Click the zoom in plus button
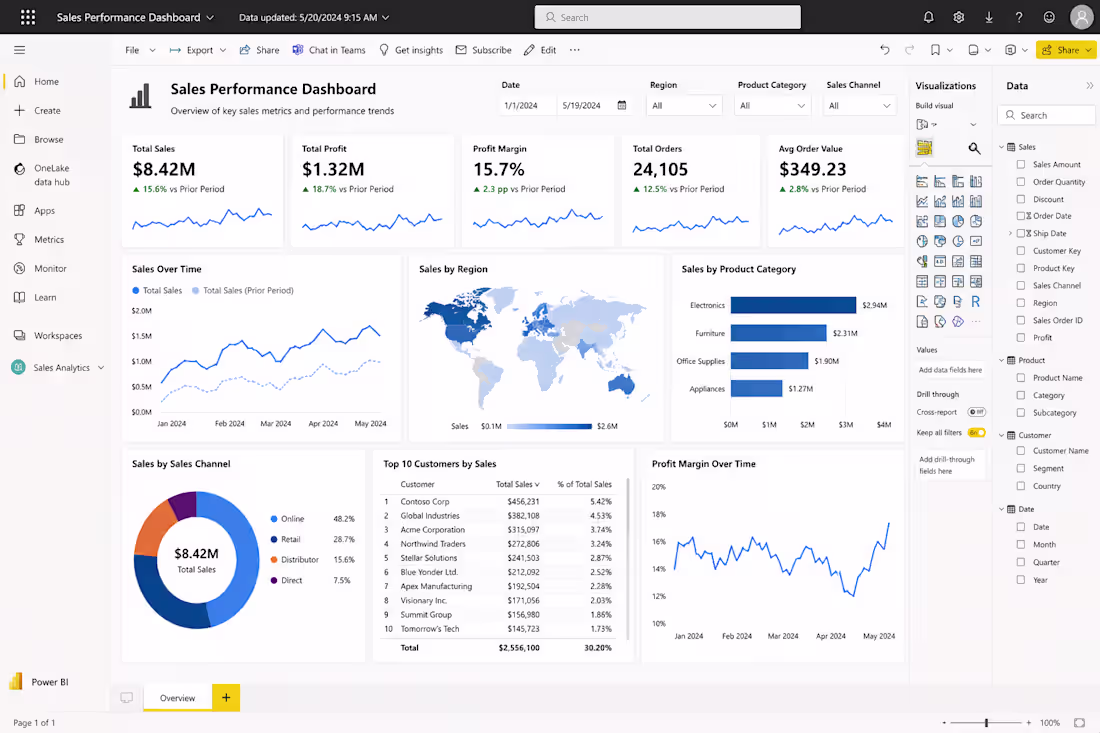This screenshot has width=1100, height=733. click(1028, 722)
